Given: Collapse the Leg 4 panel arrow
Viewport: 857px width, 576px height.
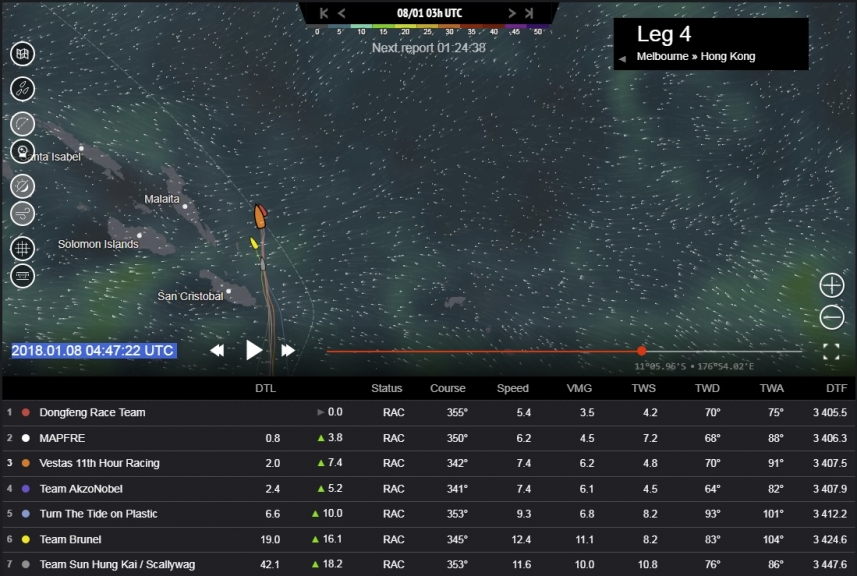Looking at the screenshot, I should 622,58.
